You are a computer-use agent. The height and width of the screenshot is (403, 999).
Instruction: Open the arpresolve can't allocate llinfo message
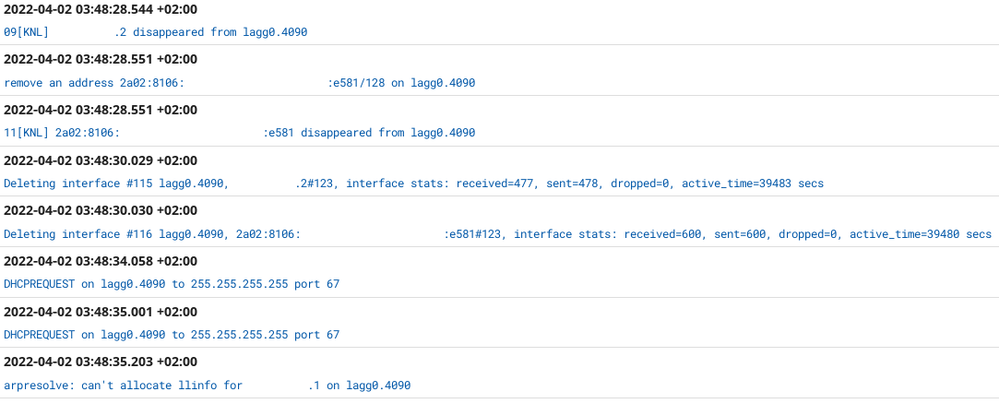click(x=207, y=385)
